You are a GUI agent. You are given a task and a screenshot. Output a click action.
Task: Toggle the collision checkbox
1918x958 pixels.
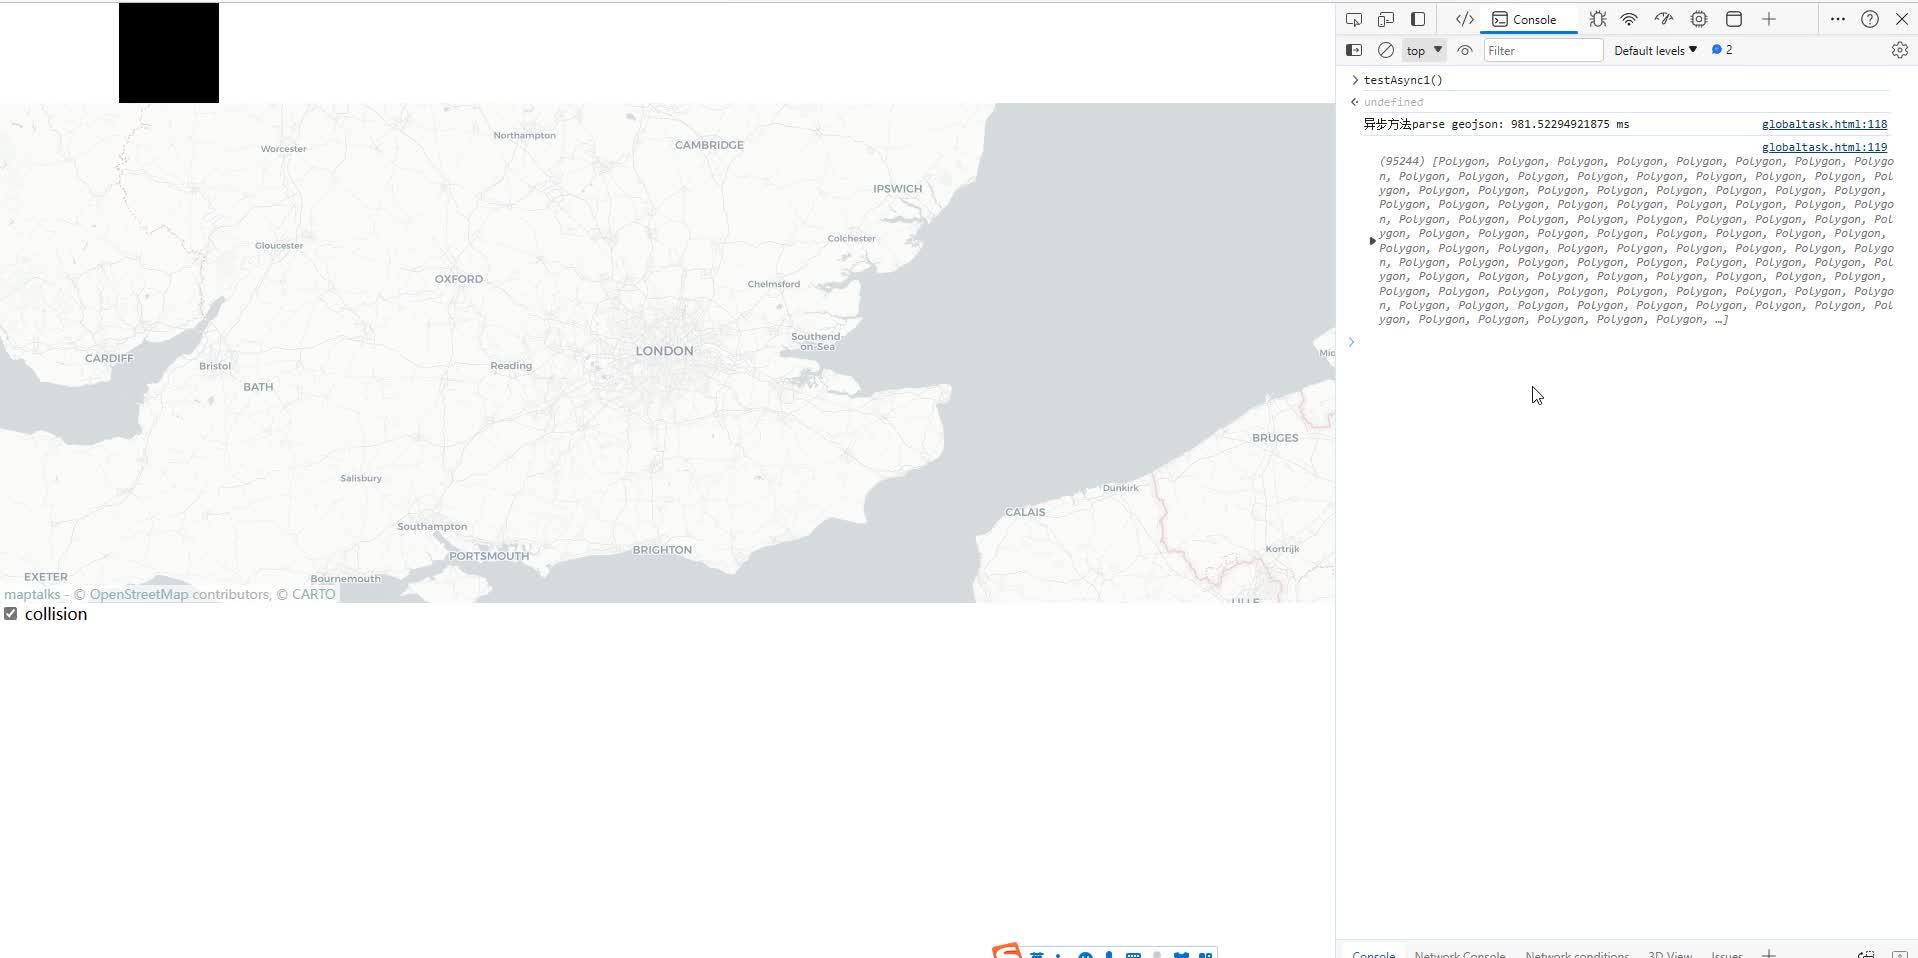(11, 613)
